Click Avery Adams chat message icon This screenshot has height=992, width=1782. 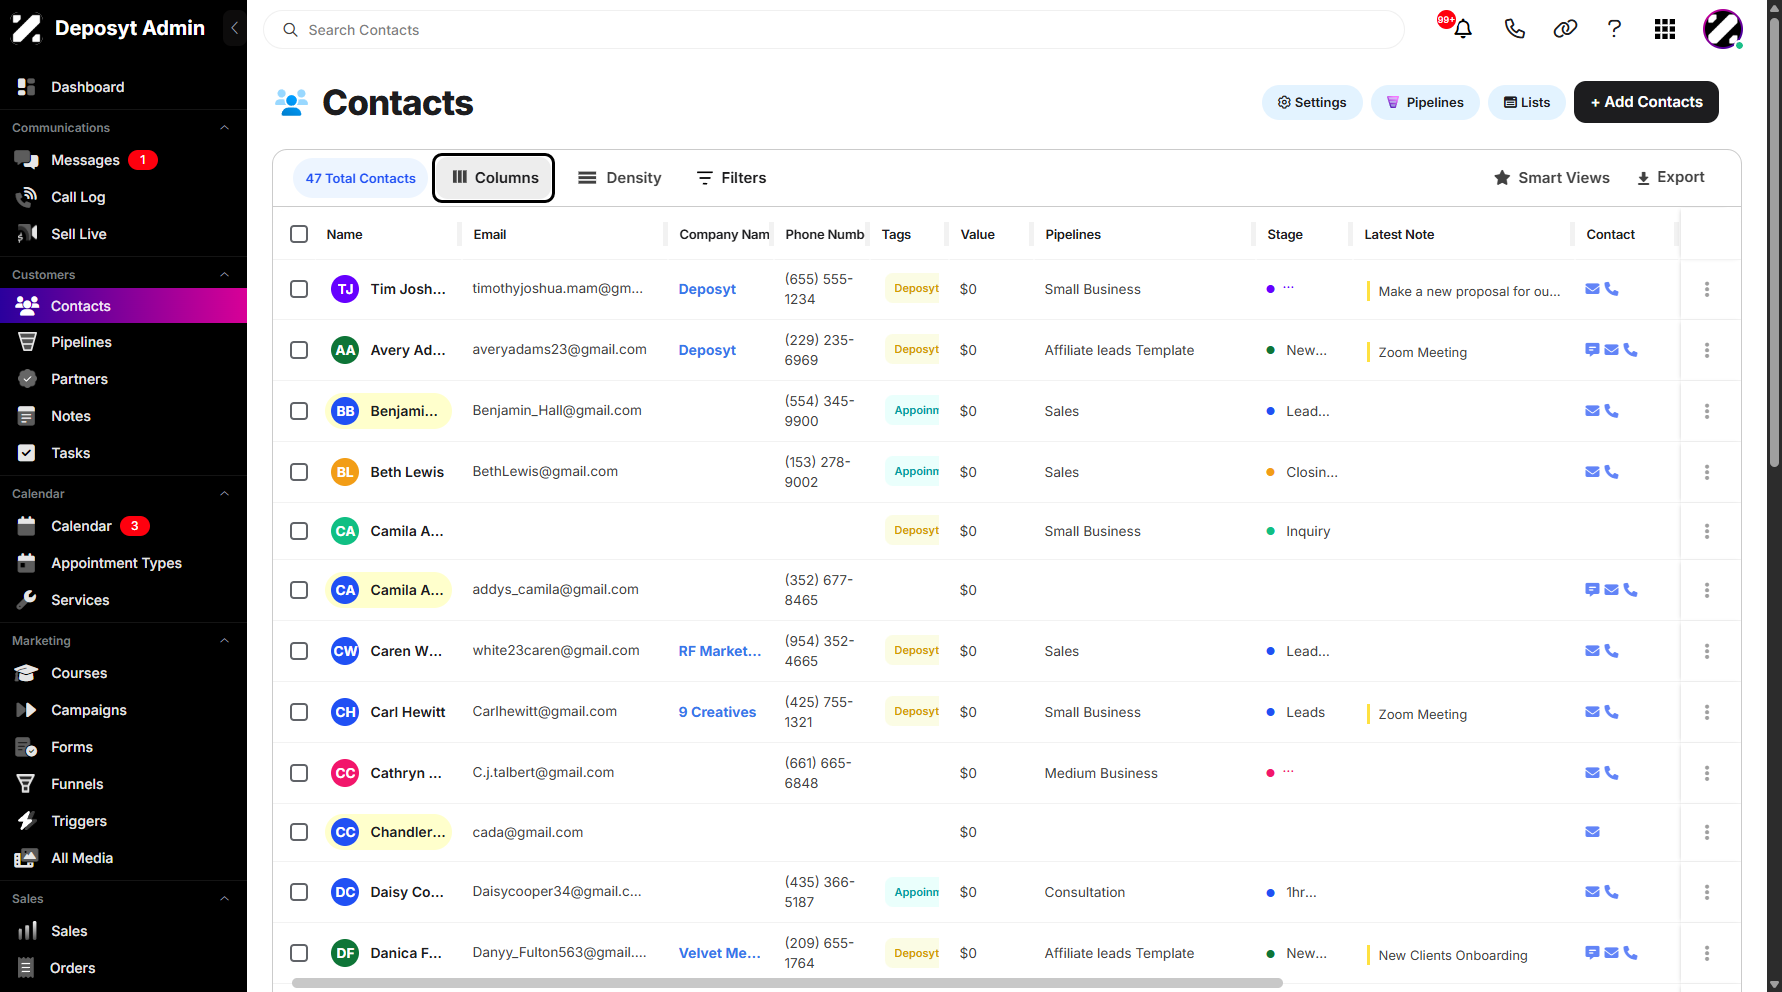(x=1592, y=350)
